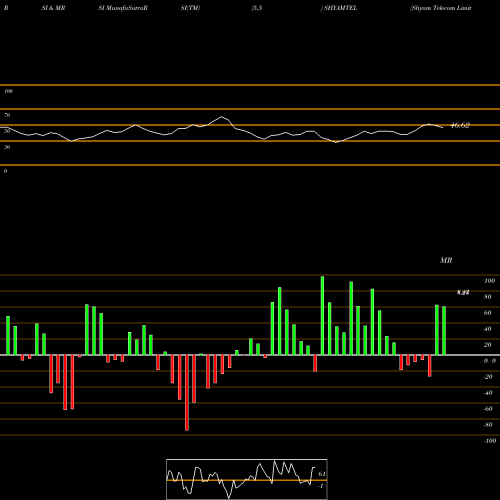Image resolution: width=500 pixels, height=500 pixels.
Task: Click the '(5,5' parameter text in header
Action: (257, 8)
